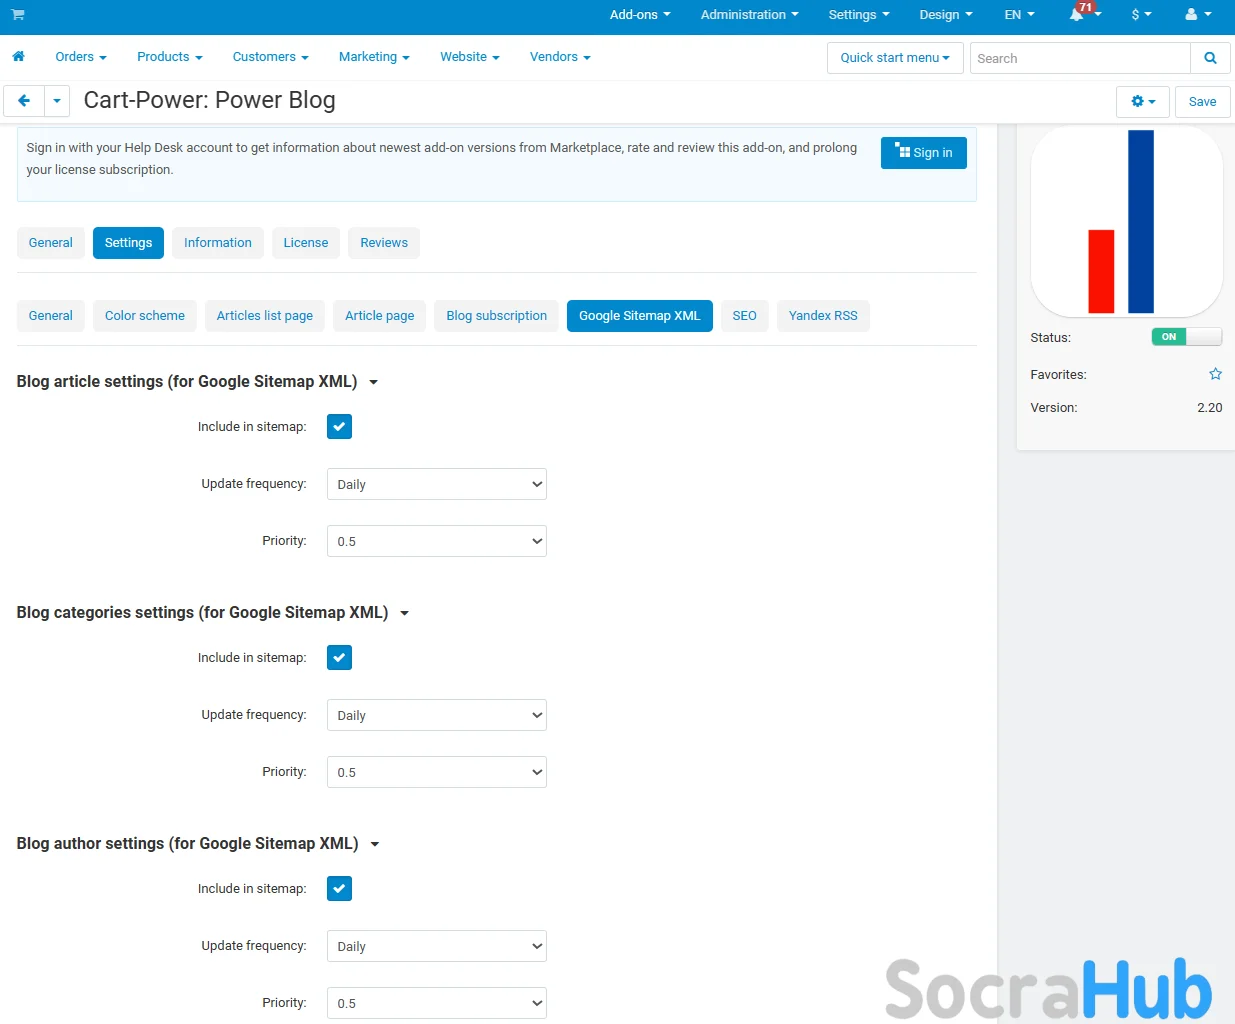
Task: Uncheck Include in sitemap for blog articles
Action: 339,427
